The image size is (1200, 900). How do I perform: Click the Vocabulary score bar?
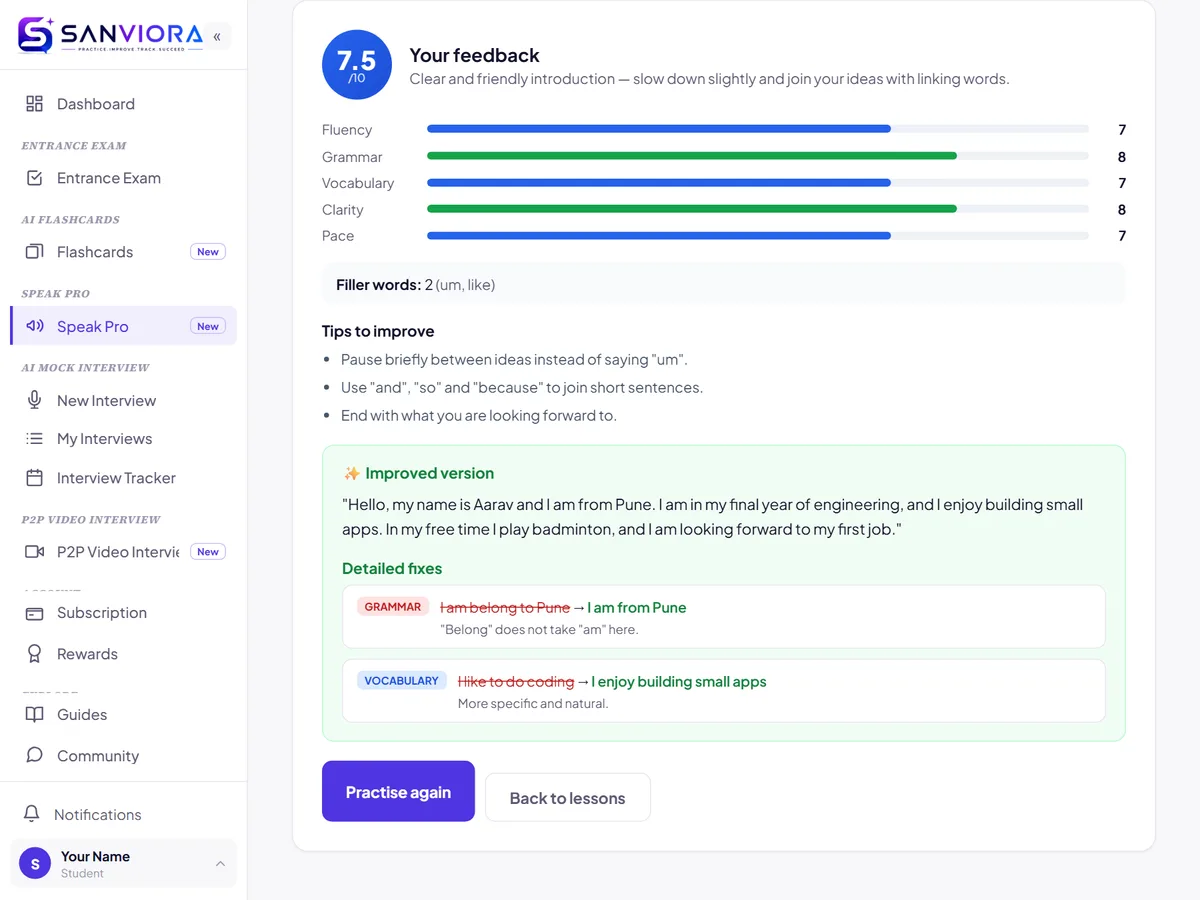click(x=758, y=183)
